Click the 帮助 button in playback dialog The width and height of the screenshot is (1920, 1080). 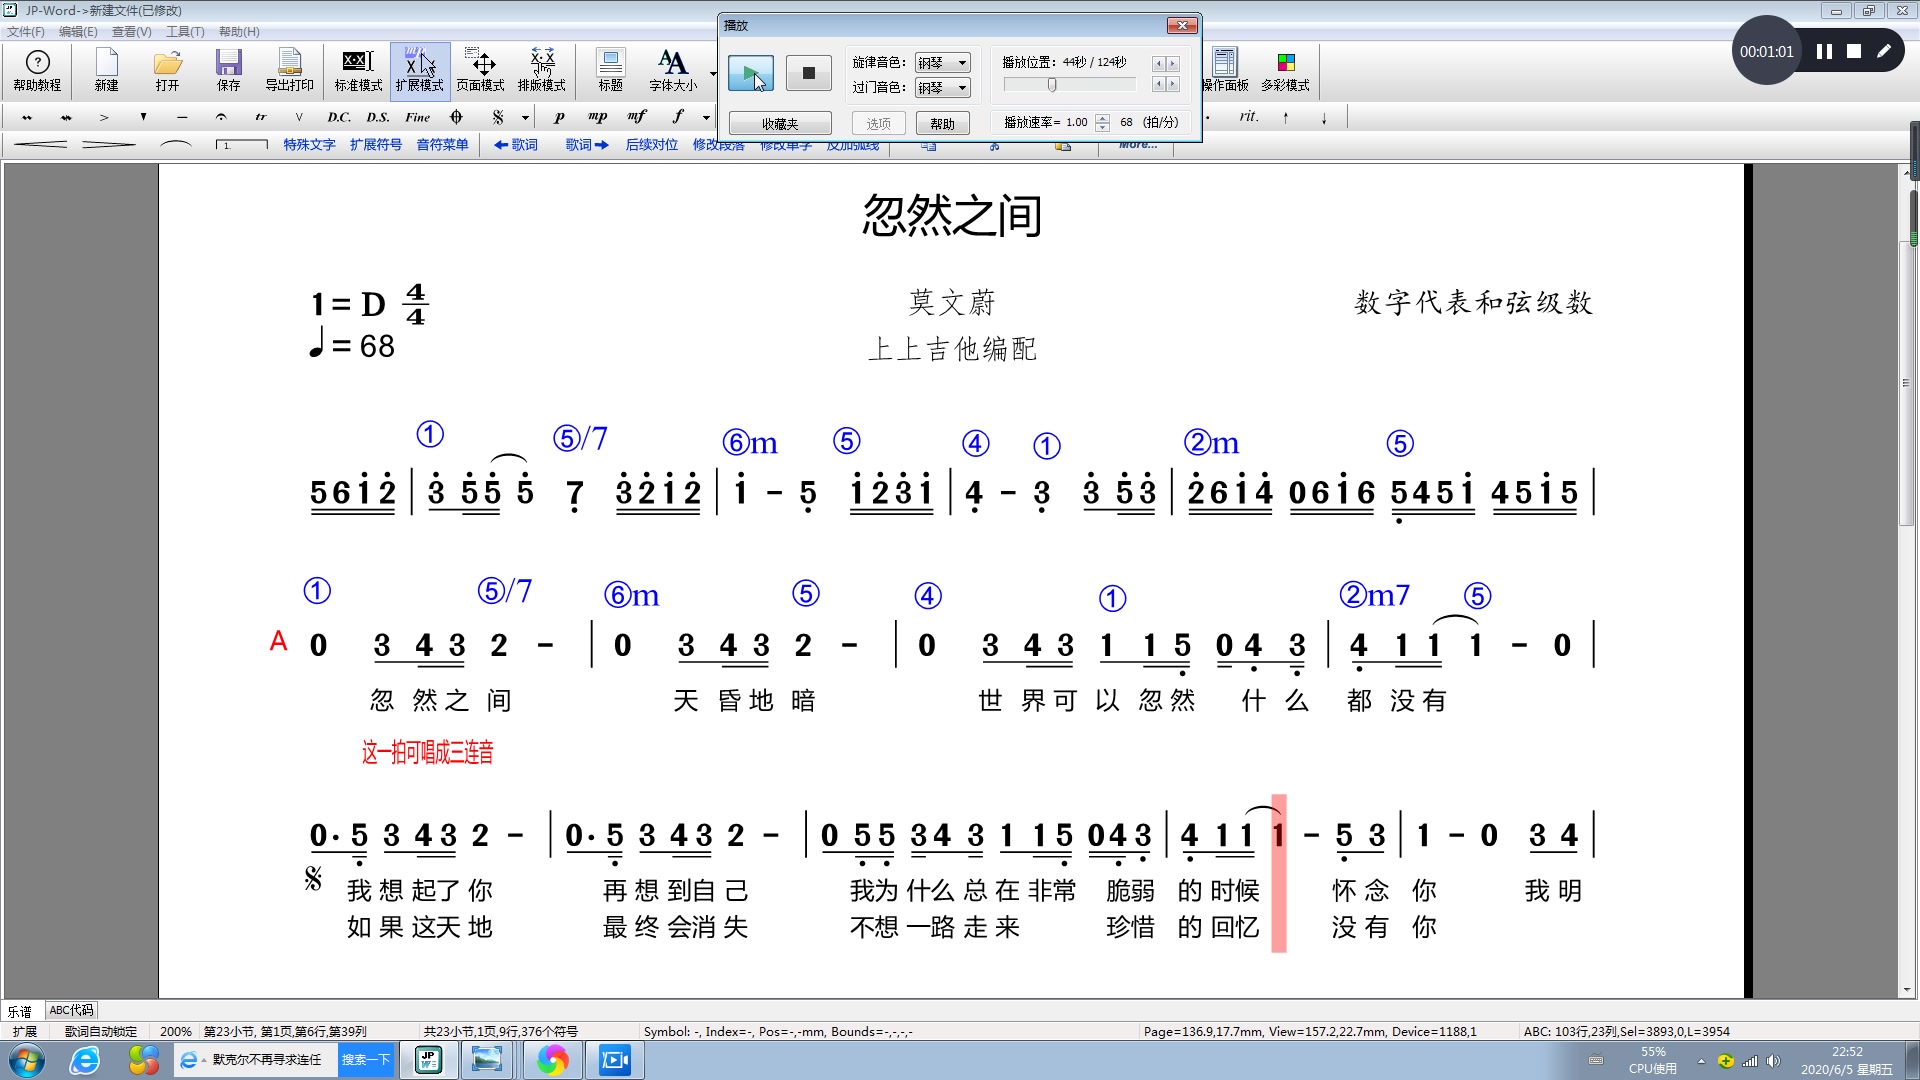click(x=942, y=124)
